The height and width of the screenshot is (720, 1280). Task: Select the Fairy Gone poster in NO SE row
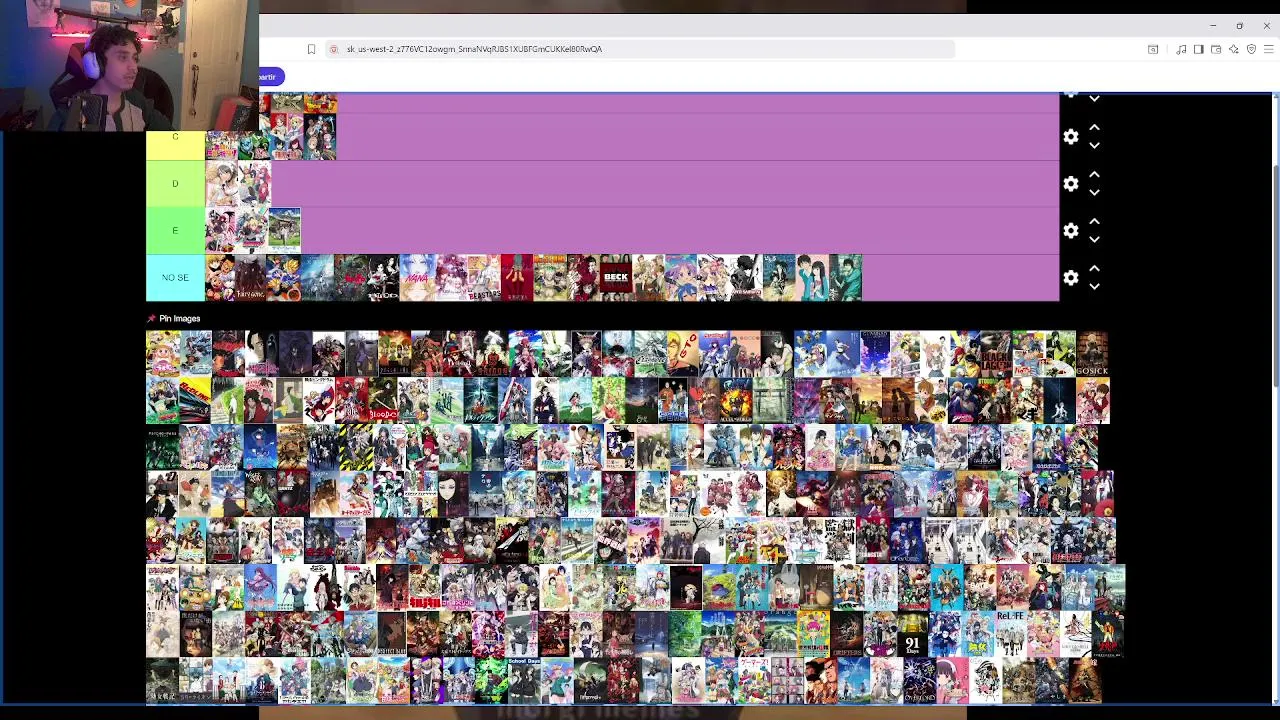[250, 278]
